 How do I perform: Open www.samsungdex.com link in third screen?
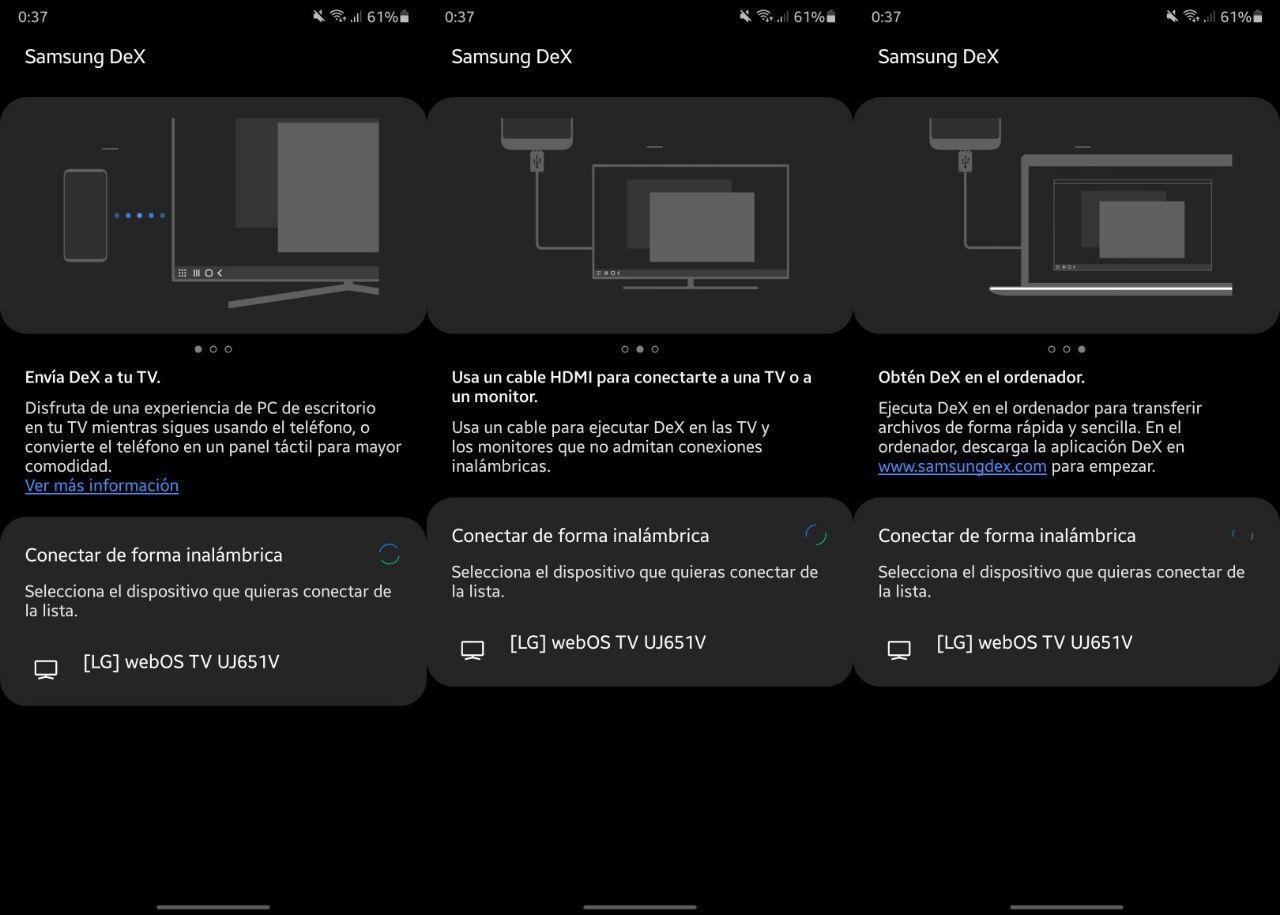(962, 467)
